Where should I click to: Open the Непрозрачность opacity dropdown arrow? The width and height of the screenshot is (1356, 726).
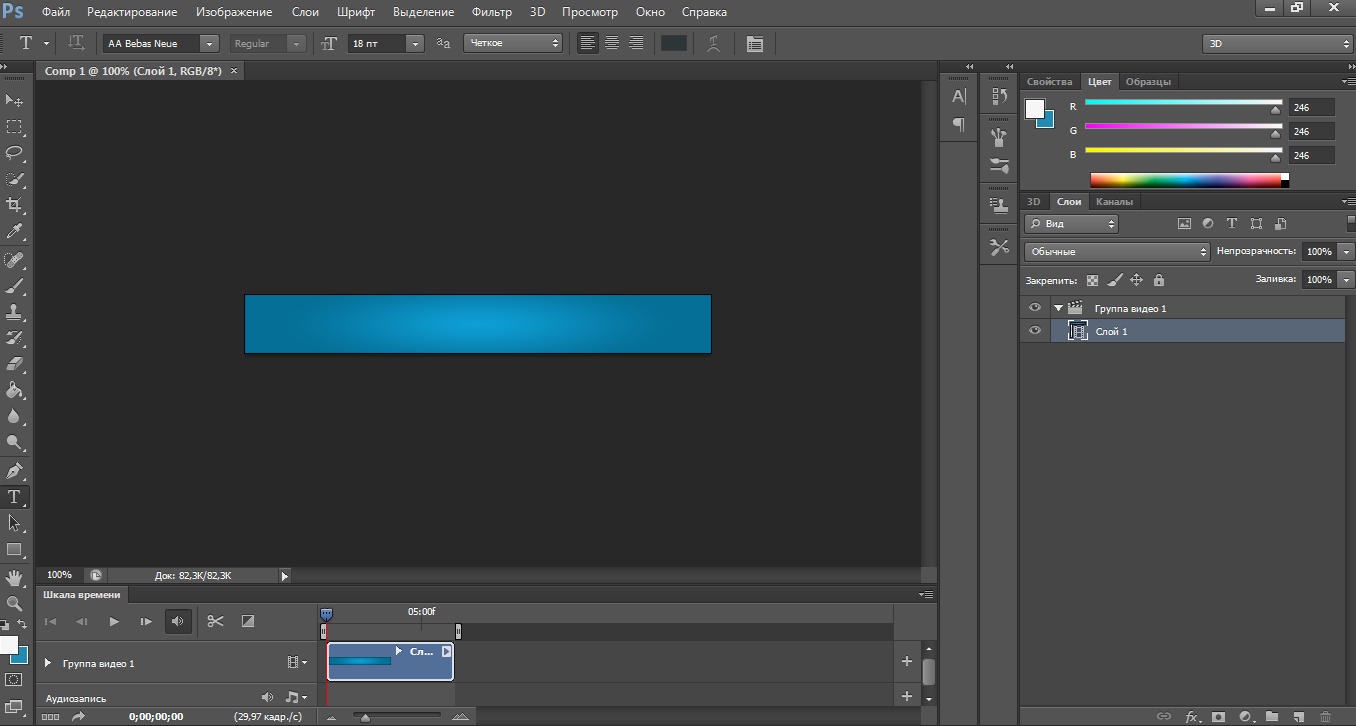click(x=1346, y=252)
